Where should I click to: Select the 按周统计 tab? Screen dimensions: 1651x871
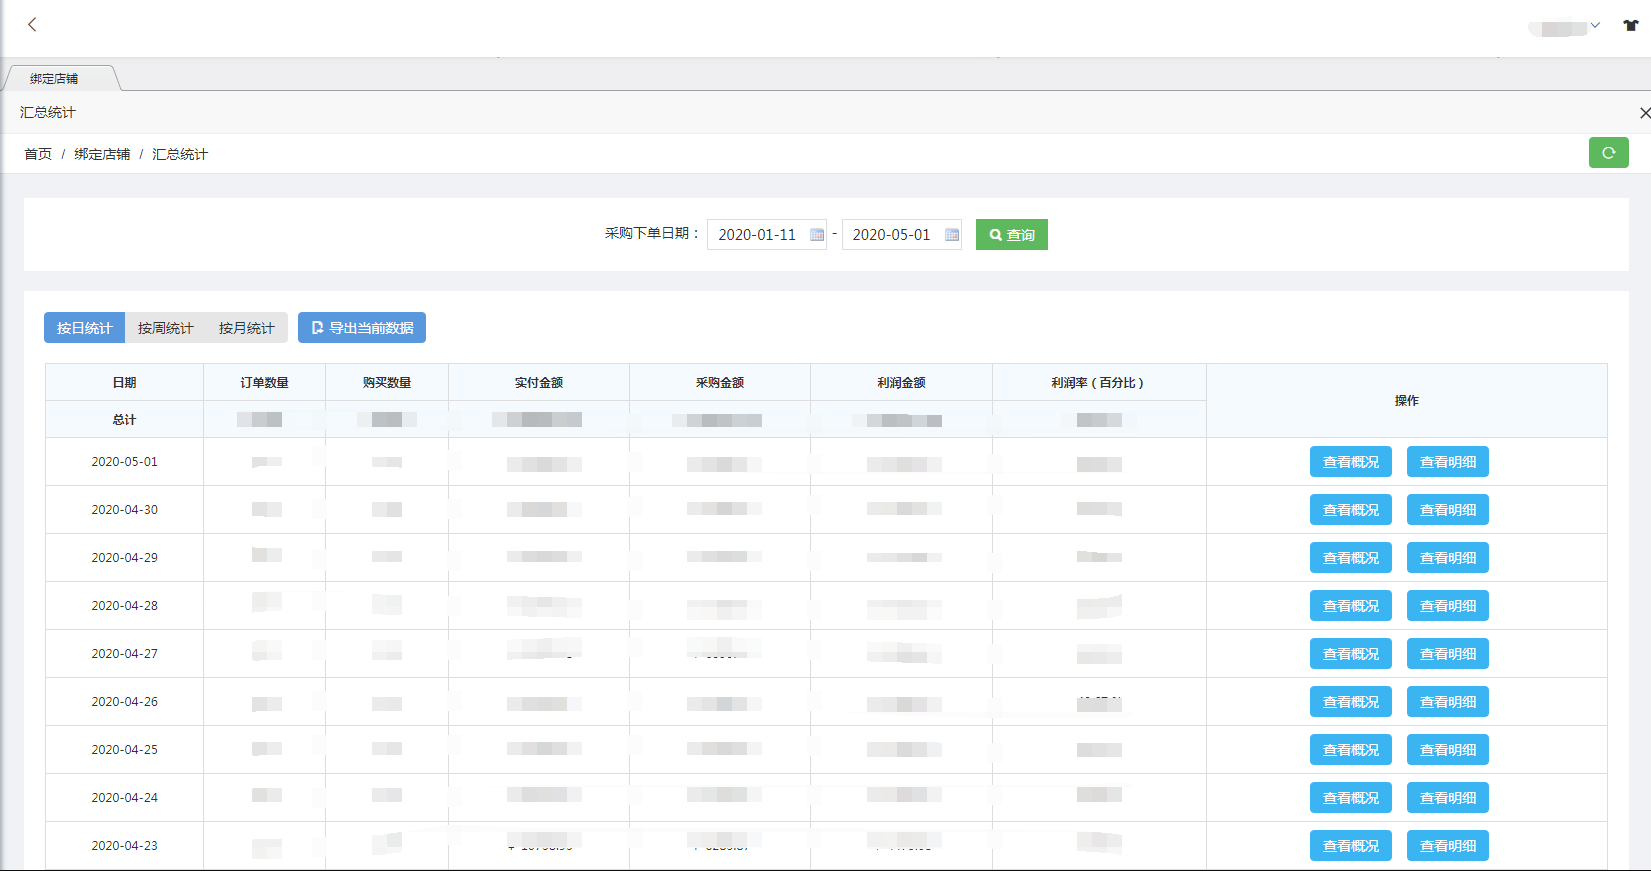point(166,328)
